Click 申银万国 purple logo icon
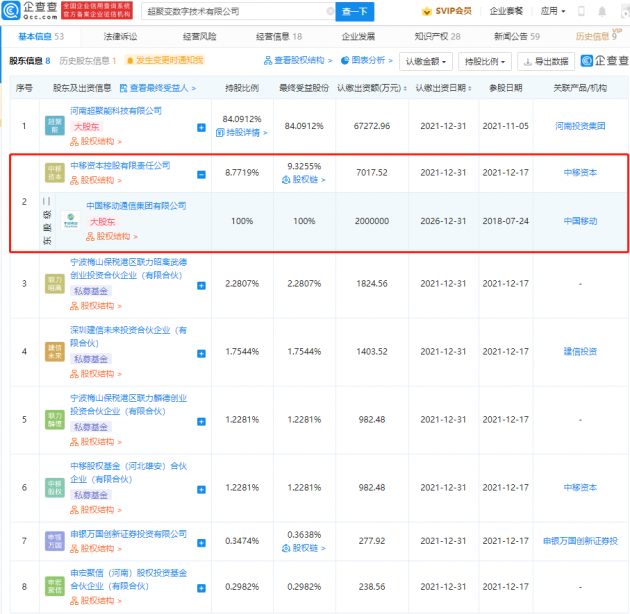Screen dimensions: 630x614 (55, 541)
